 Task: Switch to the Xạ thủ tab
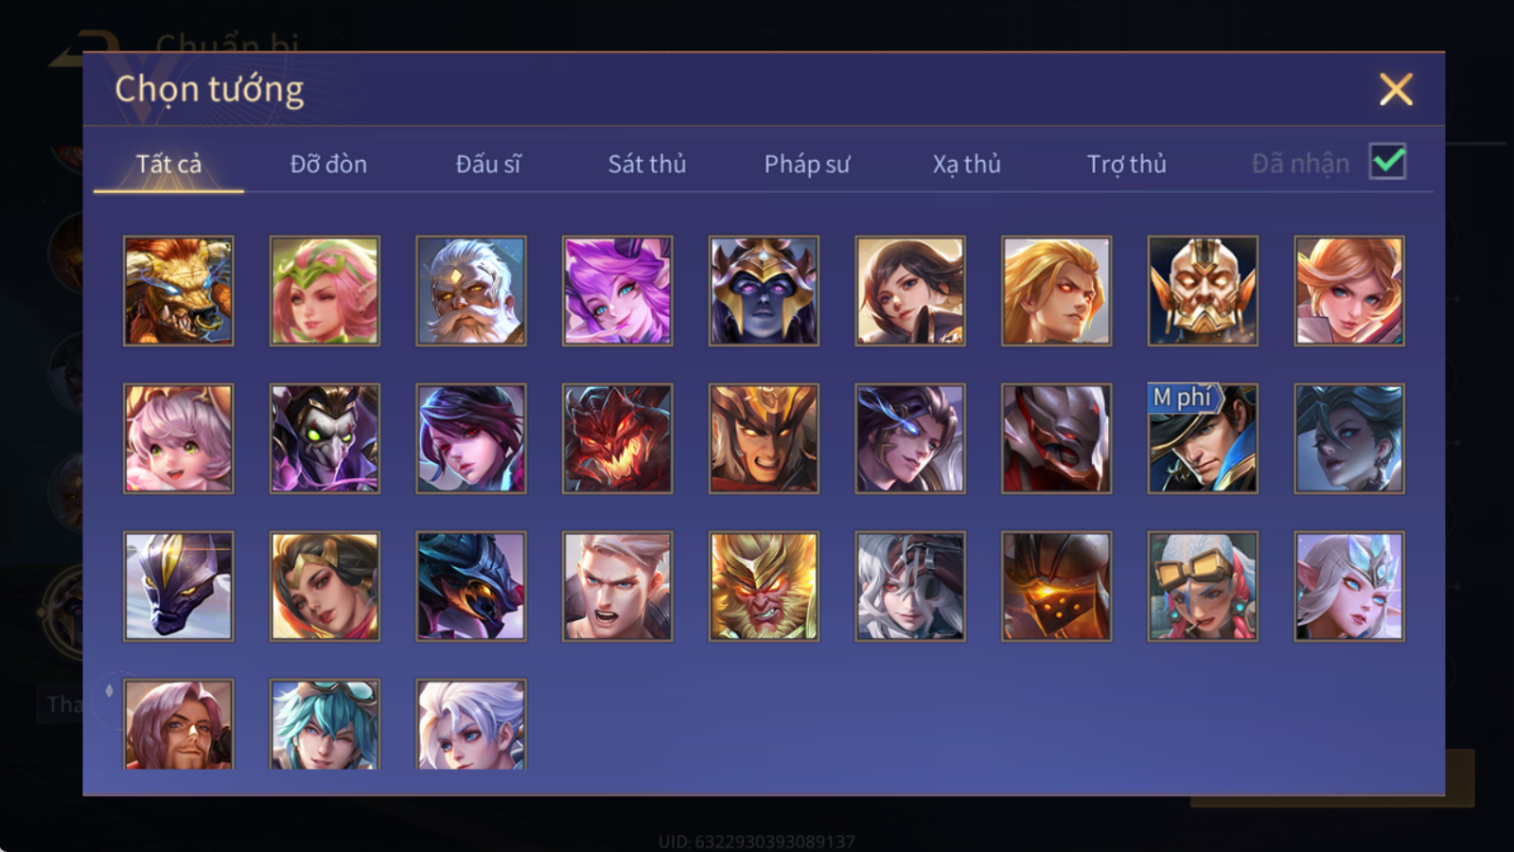967,164
